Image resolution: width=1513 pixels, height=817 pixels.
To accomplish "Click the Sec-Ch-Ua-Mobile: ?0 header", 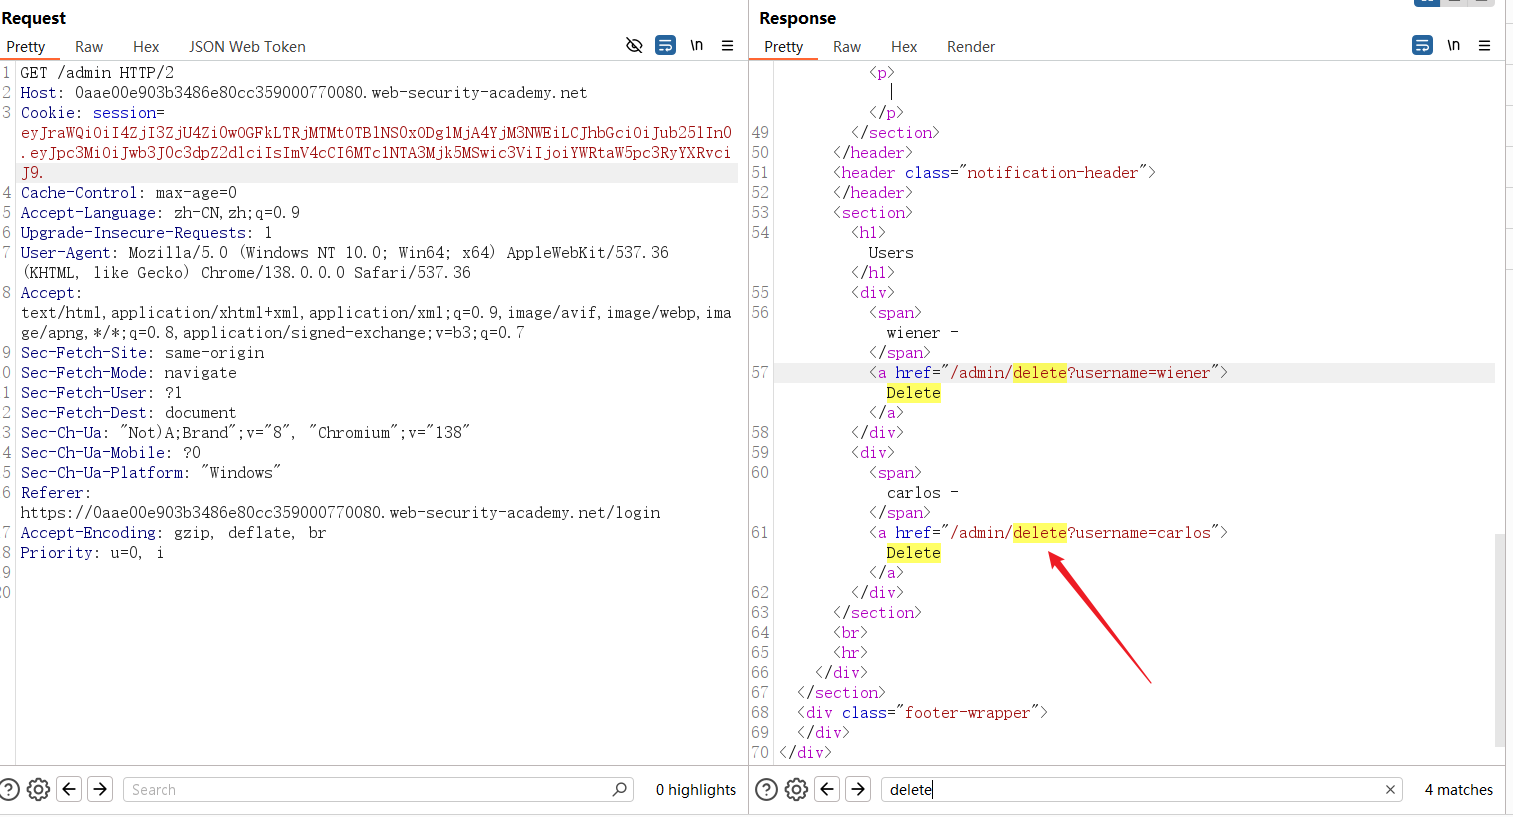I will pos(111,453).
